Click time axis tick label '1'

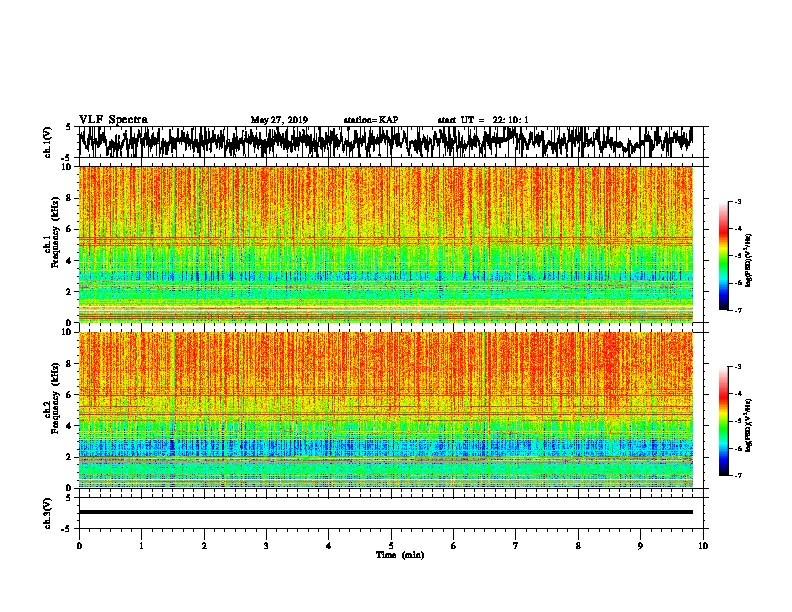coord(141,545)
